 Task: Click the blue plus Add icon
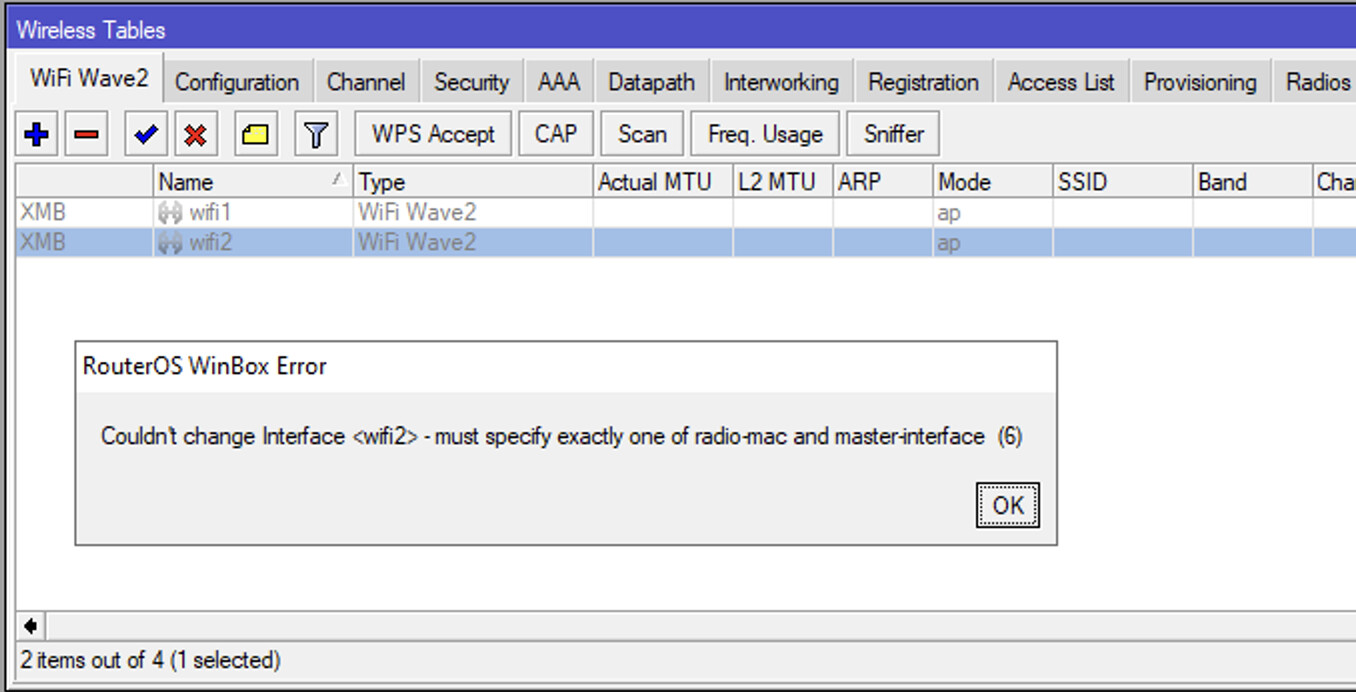click(x=37, y=134)
